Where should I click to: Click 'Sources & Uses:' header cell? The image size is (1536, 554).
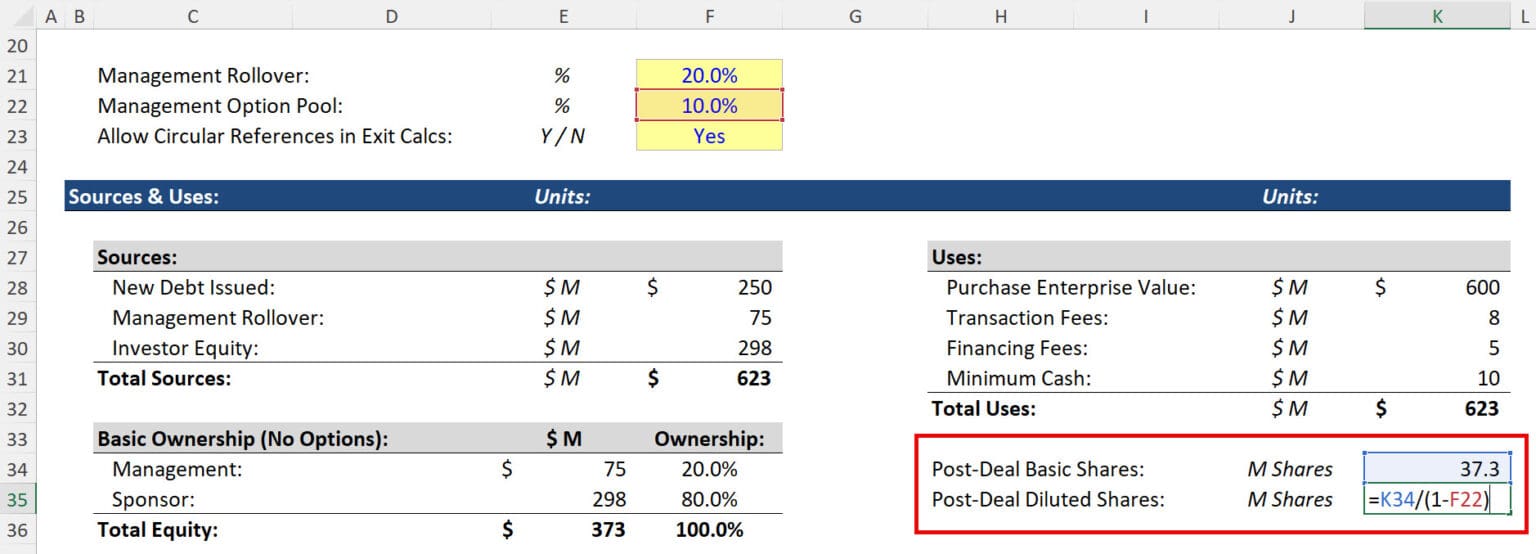click(x=143, y=196)
